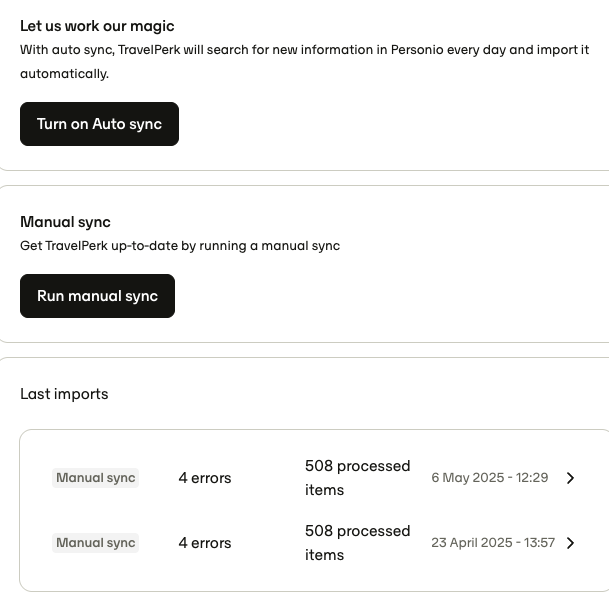Screen dimensions: 609x592
Task: Open the 6 May 2025 import chevron arrow
Action: coord(570,478)
